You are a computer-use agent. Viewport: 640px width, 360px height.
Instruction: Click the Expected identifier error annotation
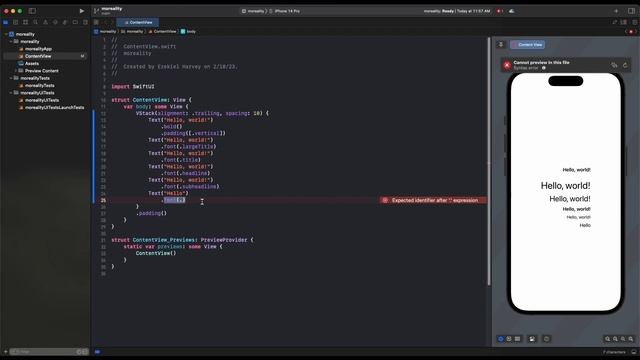pos(433,200)
